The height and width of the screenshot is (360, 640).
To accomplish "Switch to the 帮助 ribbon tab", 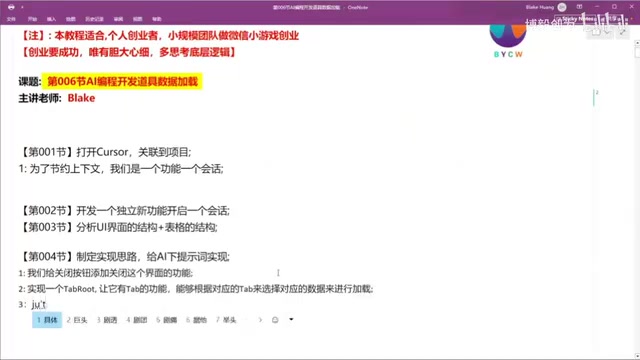I will click(x=157, y=19).
